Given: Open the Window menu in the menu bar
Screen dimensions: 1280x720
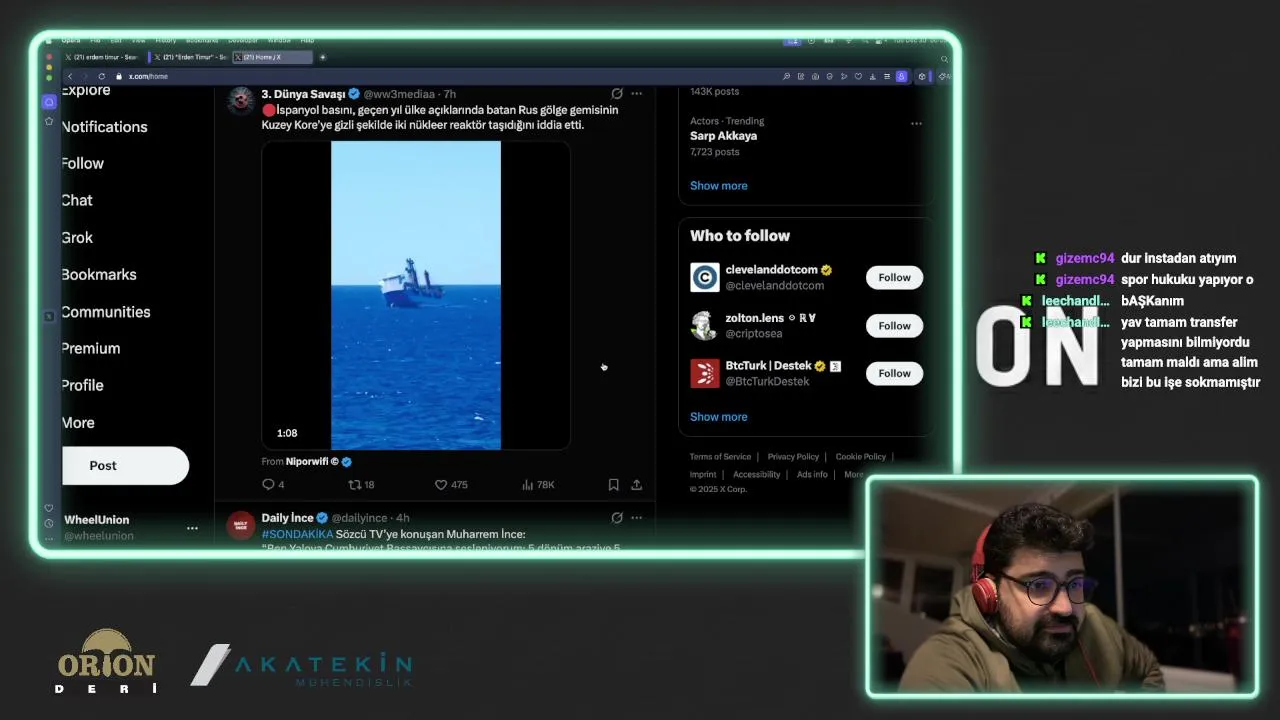Looking at the screenshot, I should click(279, 40).
